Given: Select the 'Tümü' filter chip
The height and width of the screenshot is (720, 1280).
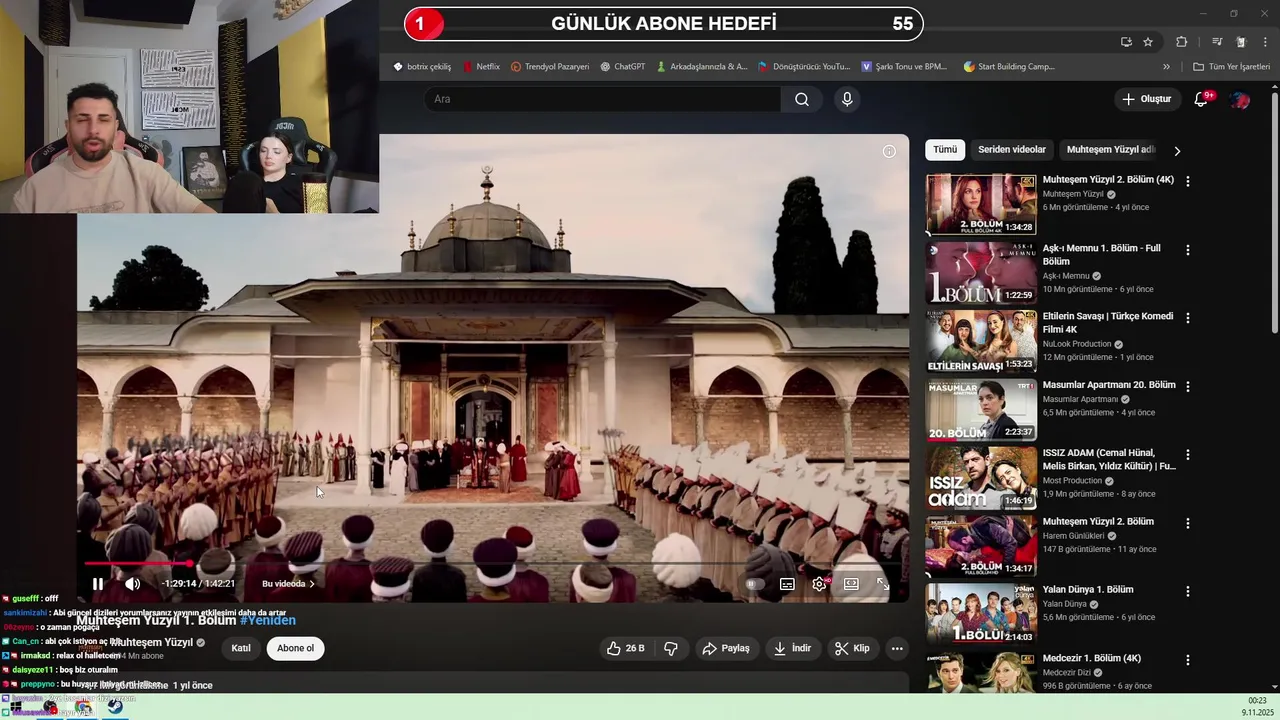Looking at the screenshot, I should click(945, 150).
